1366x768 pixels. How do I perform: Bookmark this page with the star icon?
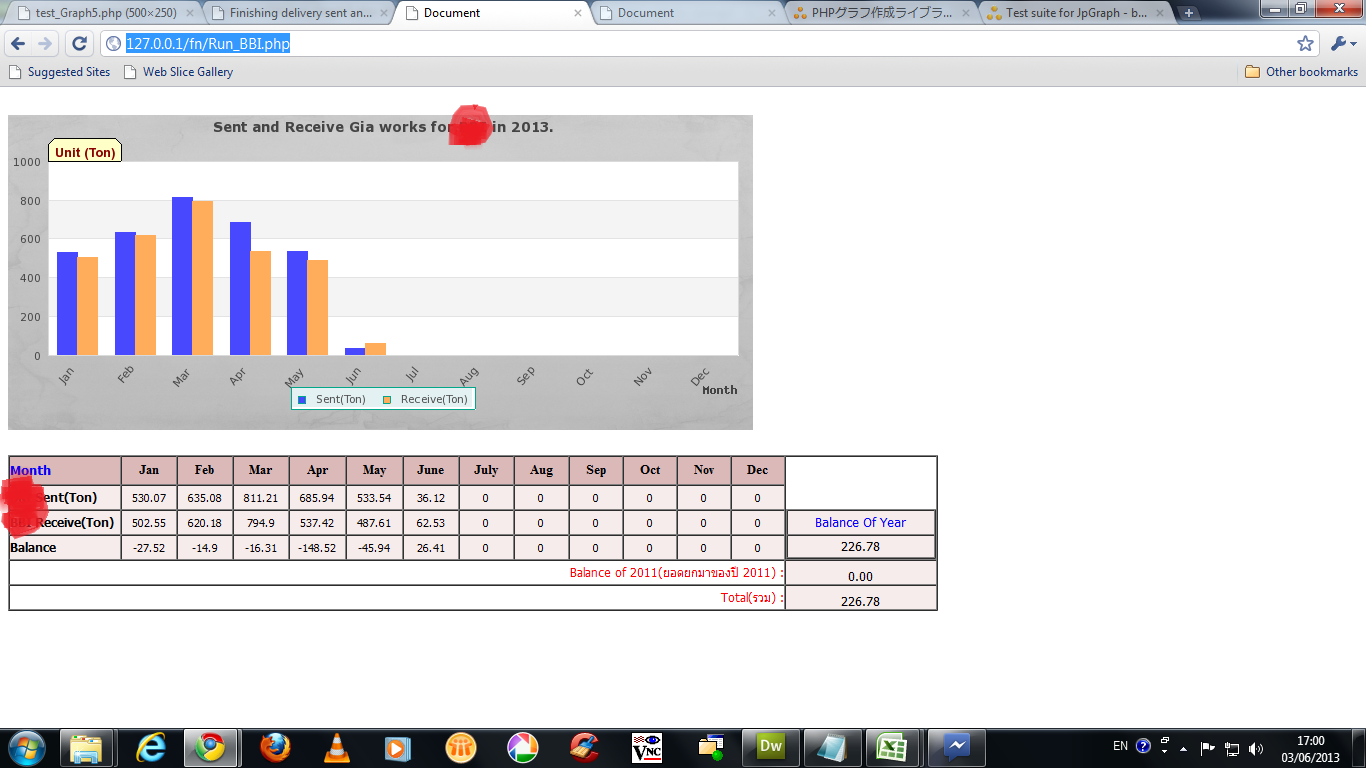tap(1305, 44)
